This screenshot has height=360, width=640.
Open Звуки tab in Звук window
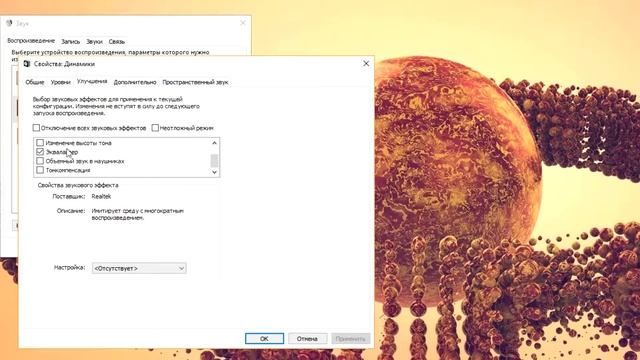click(x=94, y=42)
